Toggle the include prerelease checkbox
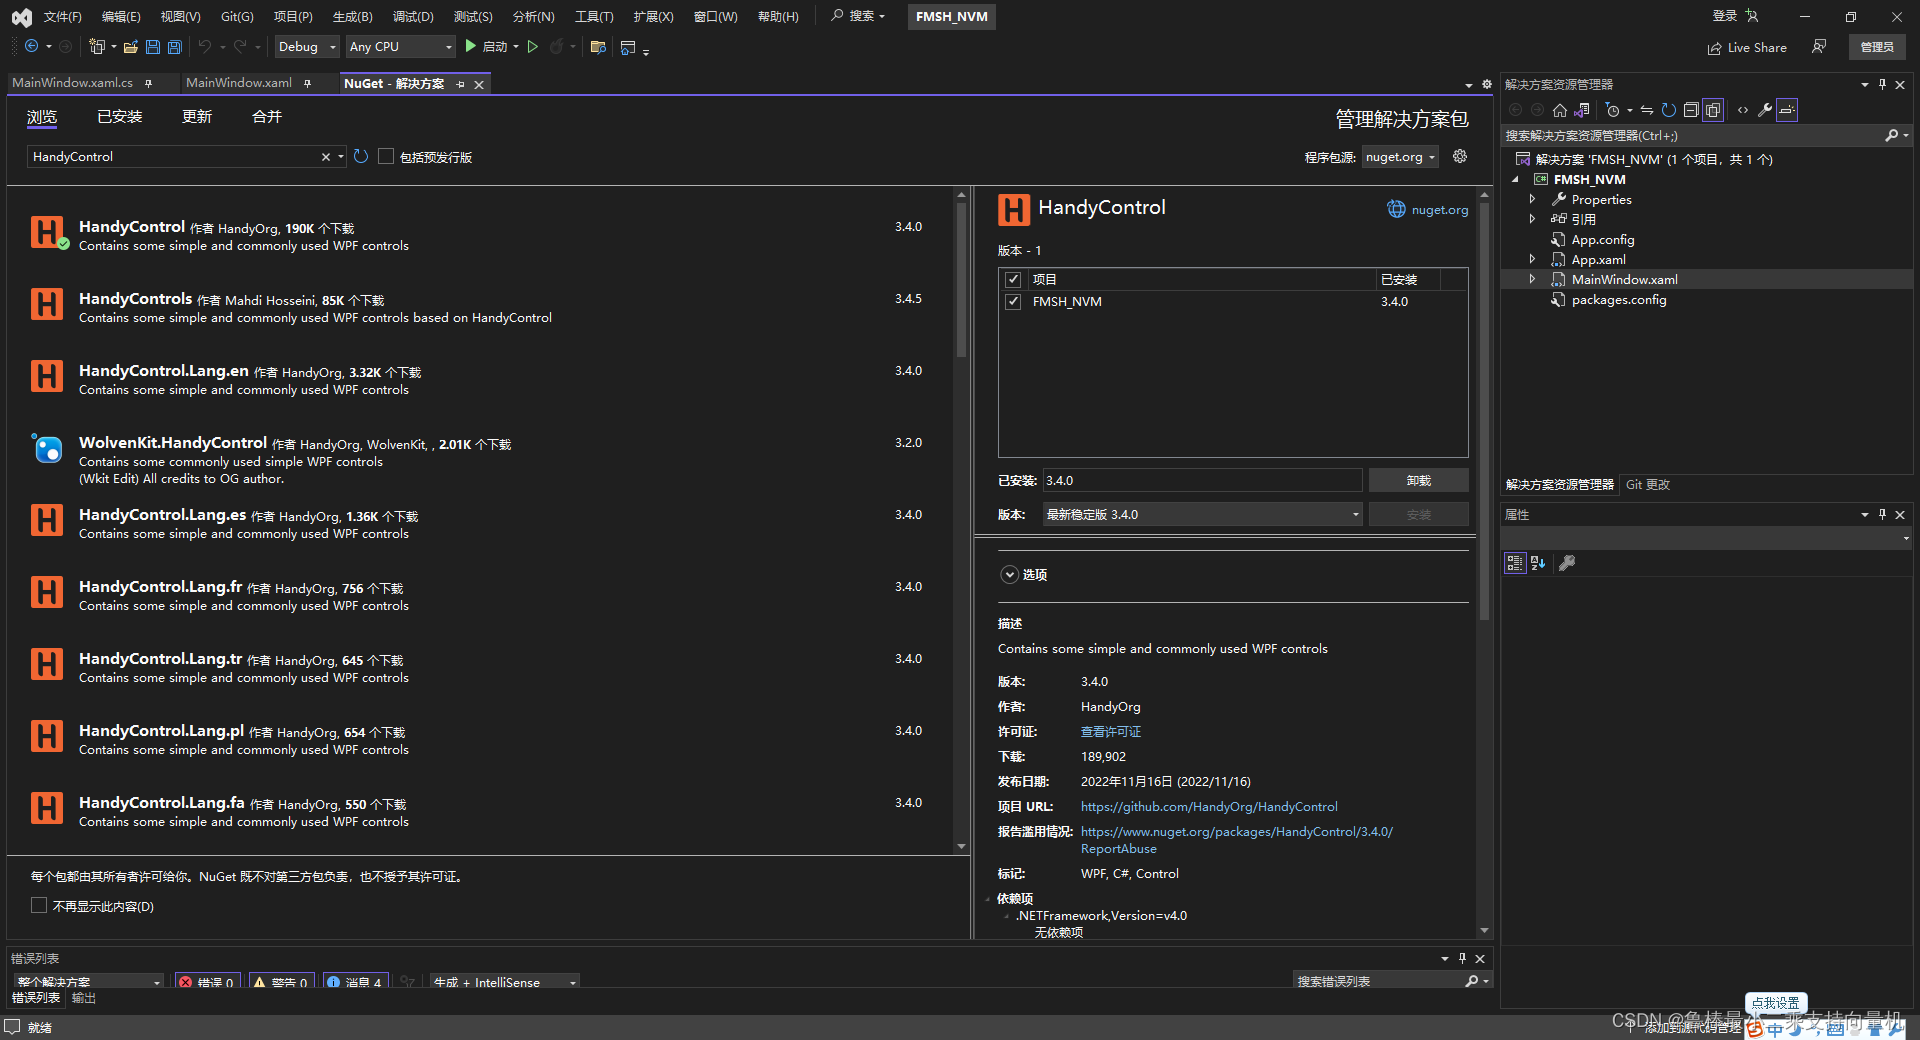The height and width of the screenshot is (1040, 1920). (x=386, y=156)
